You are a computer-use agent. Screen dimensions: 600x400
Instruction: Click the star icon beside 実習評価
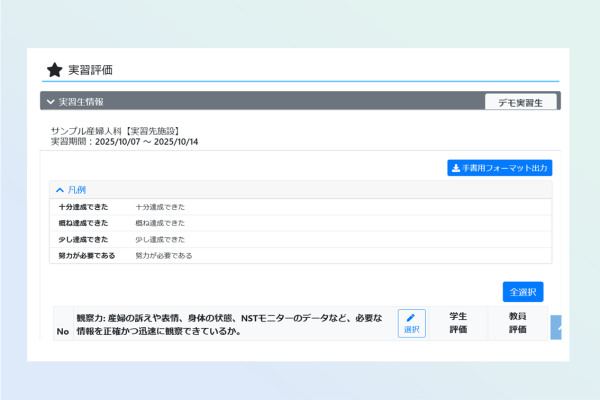[x=54, y=70]
